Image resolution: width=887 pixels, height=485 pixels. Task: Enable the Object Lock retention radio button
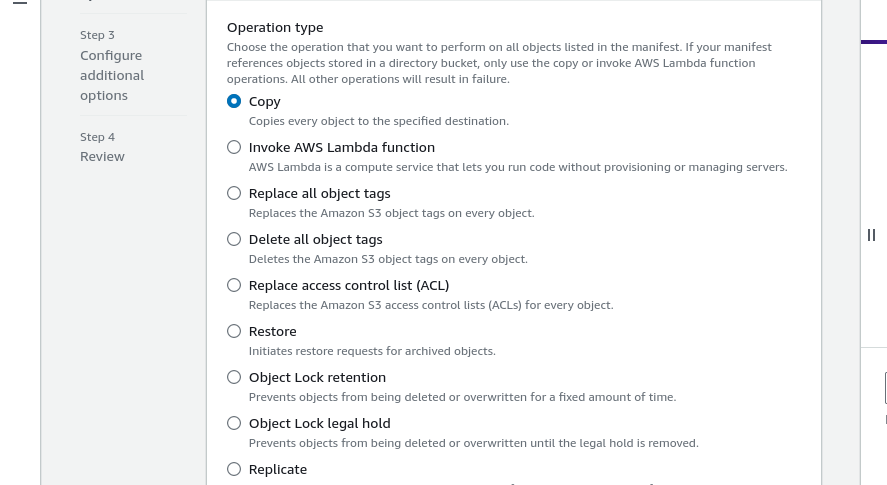coord(234,377)
